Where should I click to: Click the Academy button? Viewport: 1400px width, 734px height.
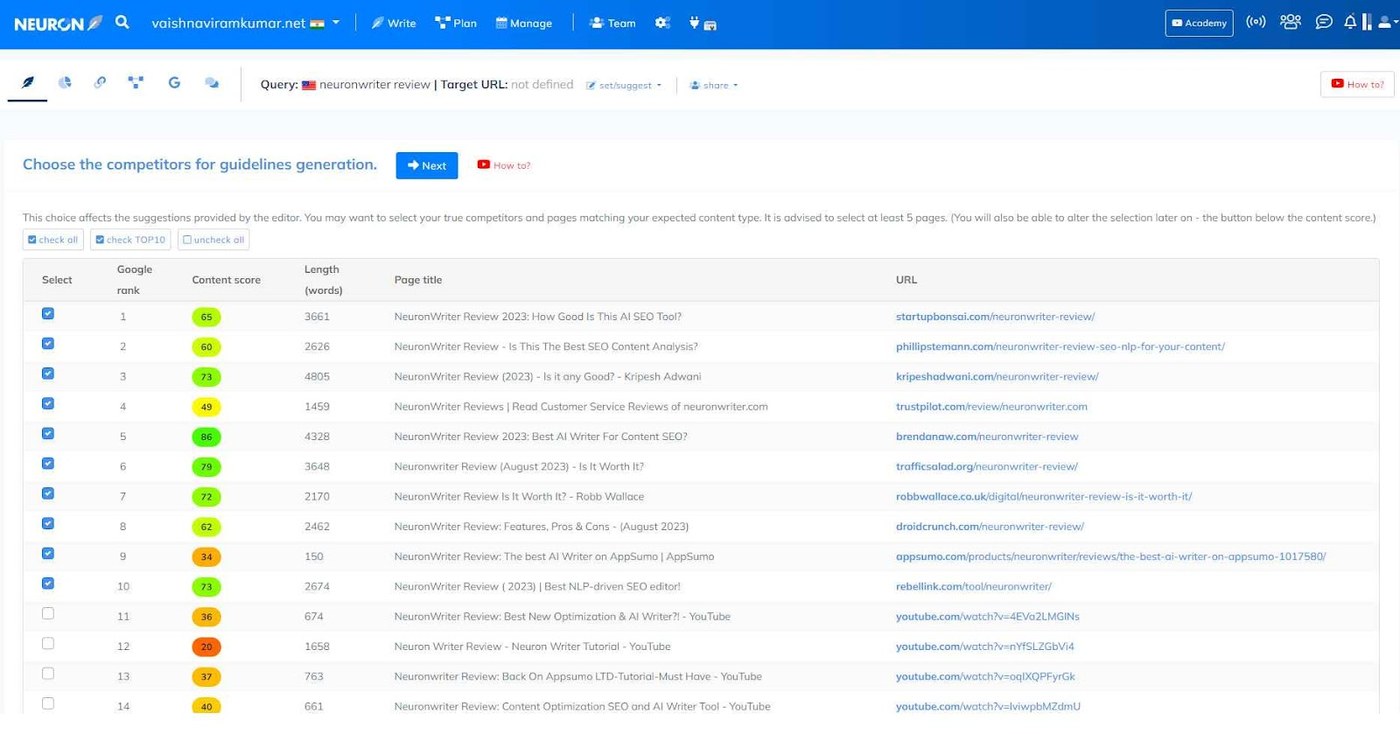pyautogui.click(x=1199, y=23)
